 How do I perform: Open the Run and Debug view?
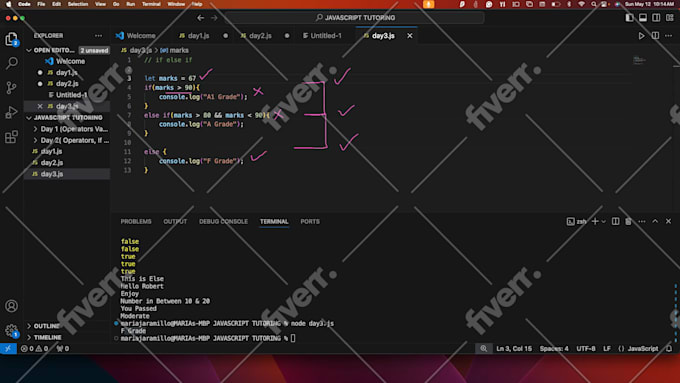[x=11, y=112]
